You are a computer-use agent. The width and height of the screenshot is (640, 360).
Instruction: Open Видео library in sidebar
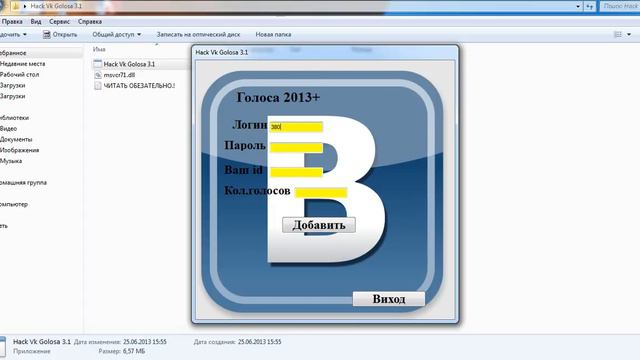tap(9, 129)
